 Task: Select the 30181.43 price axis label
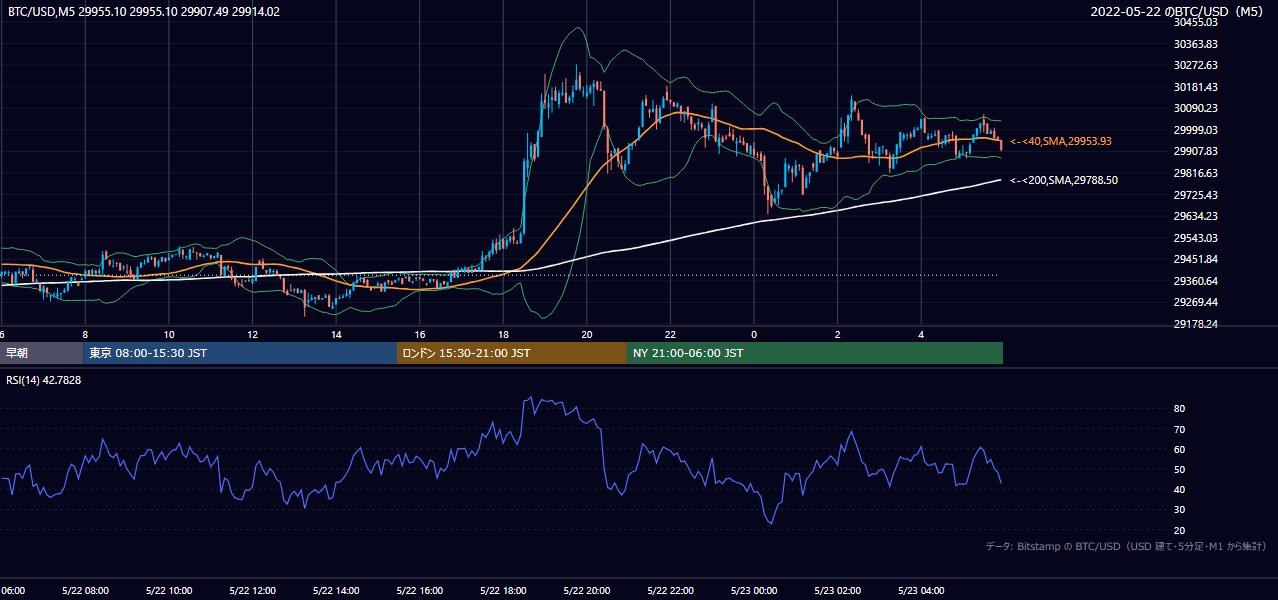click(1196, 87)
